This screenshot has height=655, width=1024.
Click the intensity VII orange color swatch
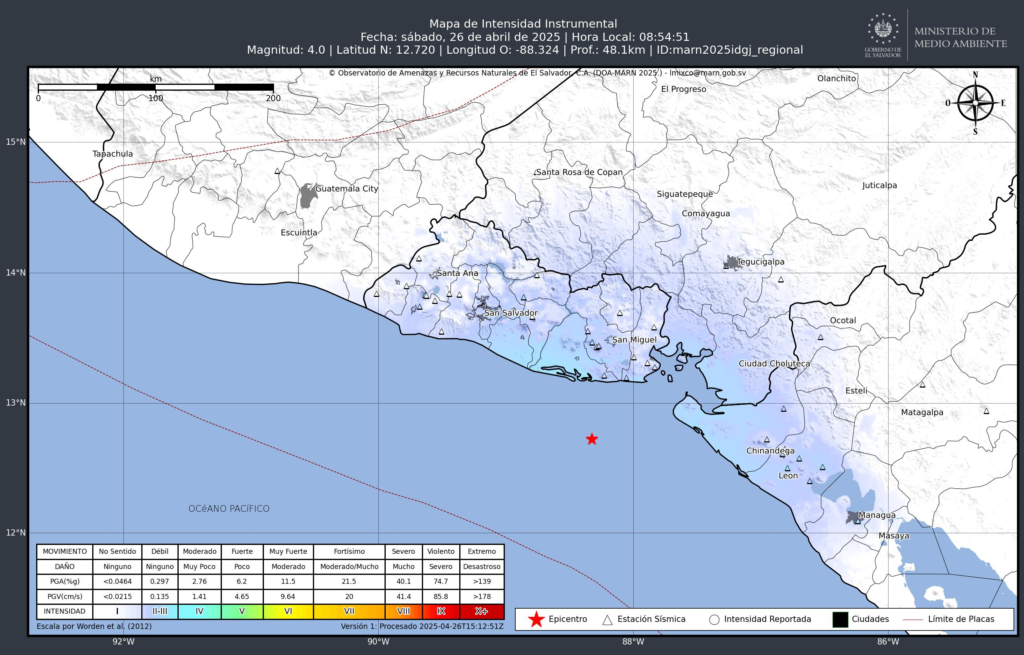tap(349, 612)
